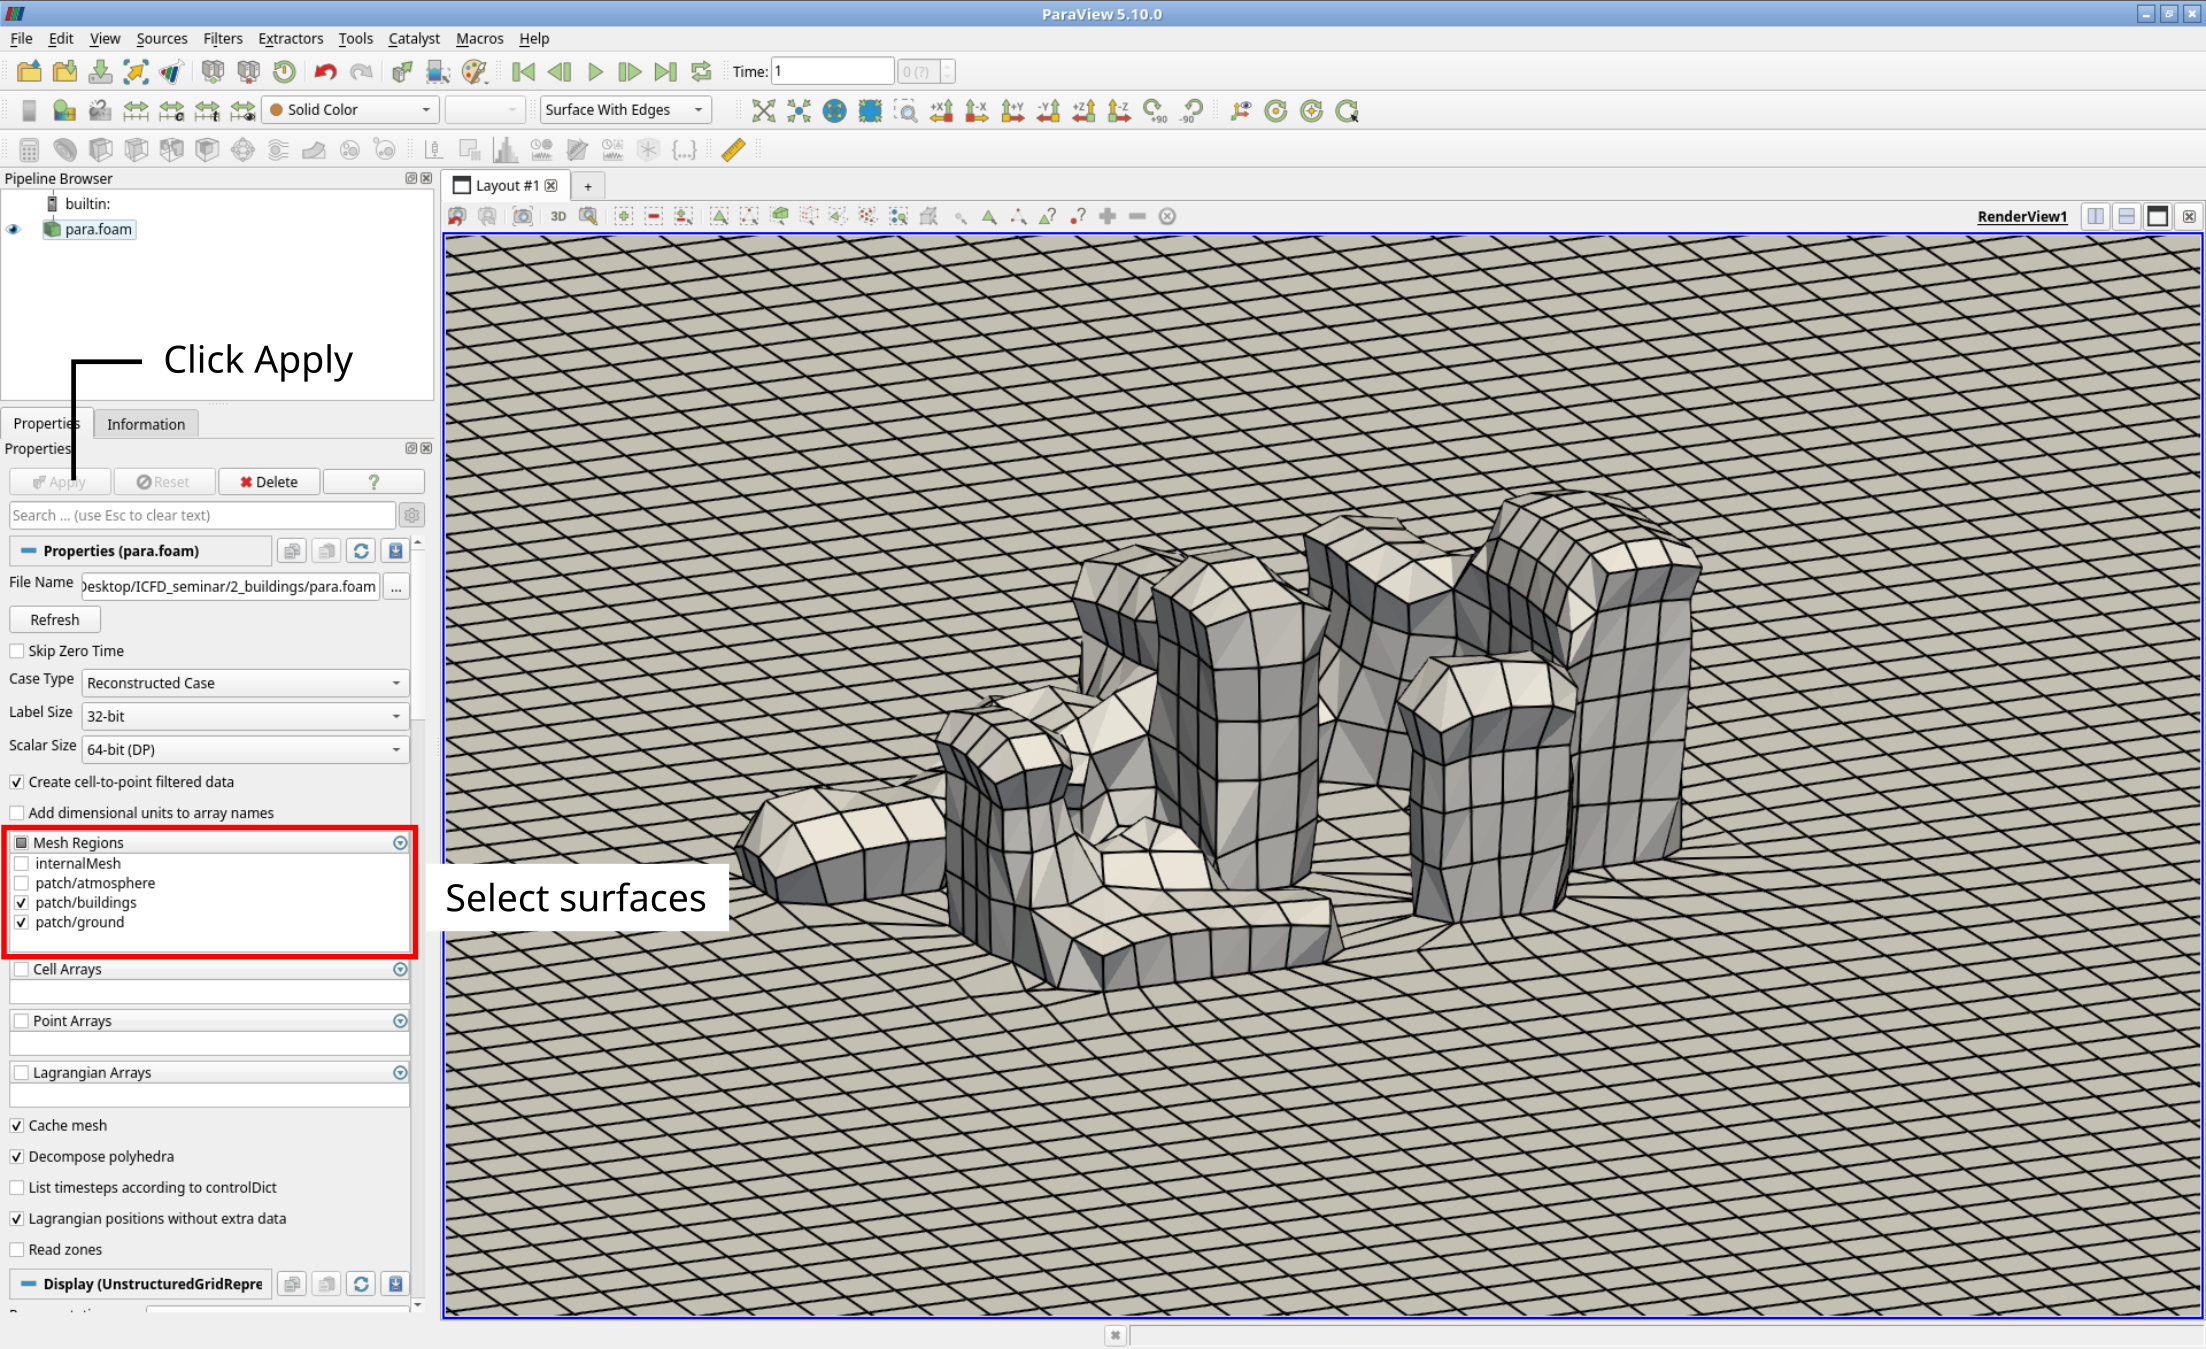Open the Clip filter icon
The width and height of the screenshot is (2206, 1349).
point(100,149)
